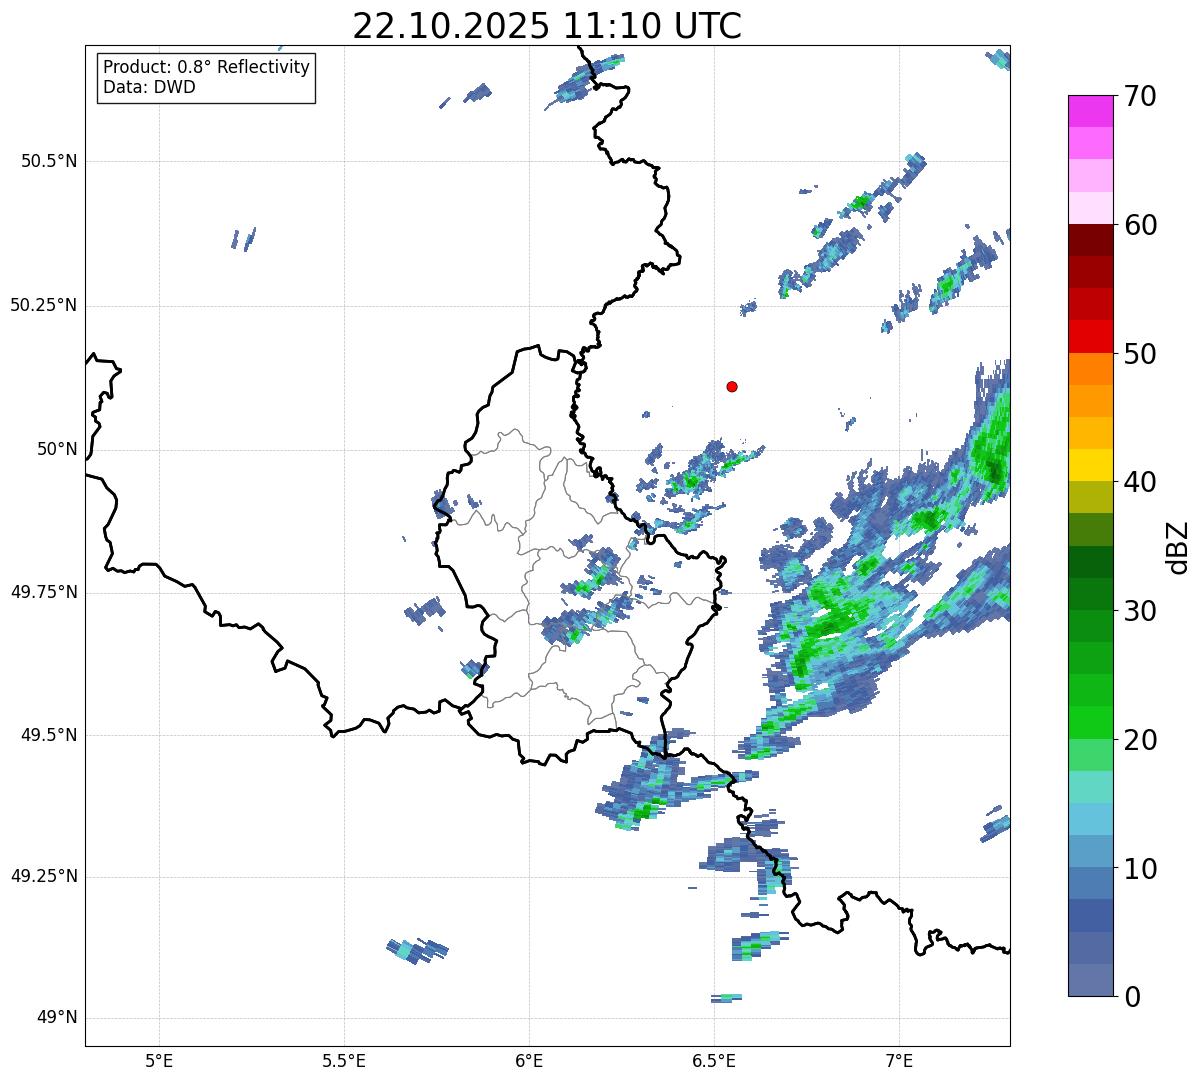
Task: Click the cyan colorbar segment above 10
Action: pyautogui.click(x=1091, y=819)
